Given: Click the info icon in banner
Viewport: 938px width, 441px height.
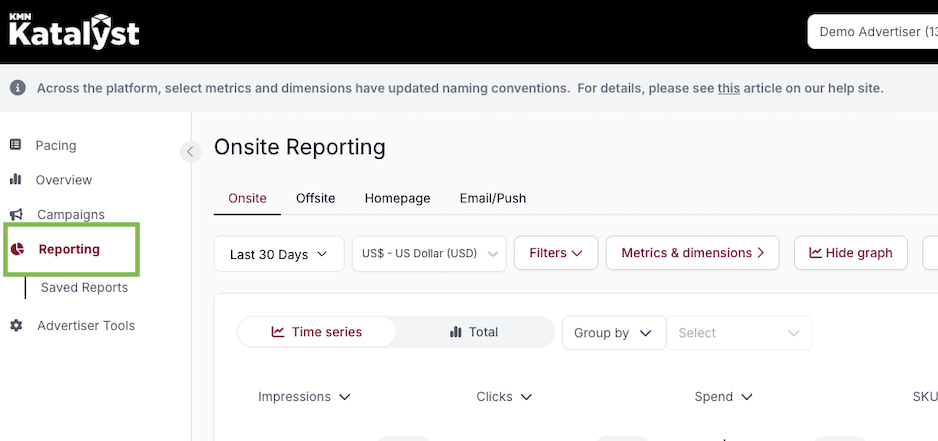Looking at the screenshot, I should (x=17, y=89).
